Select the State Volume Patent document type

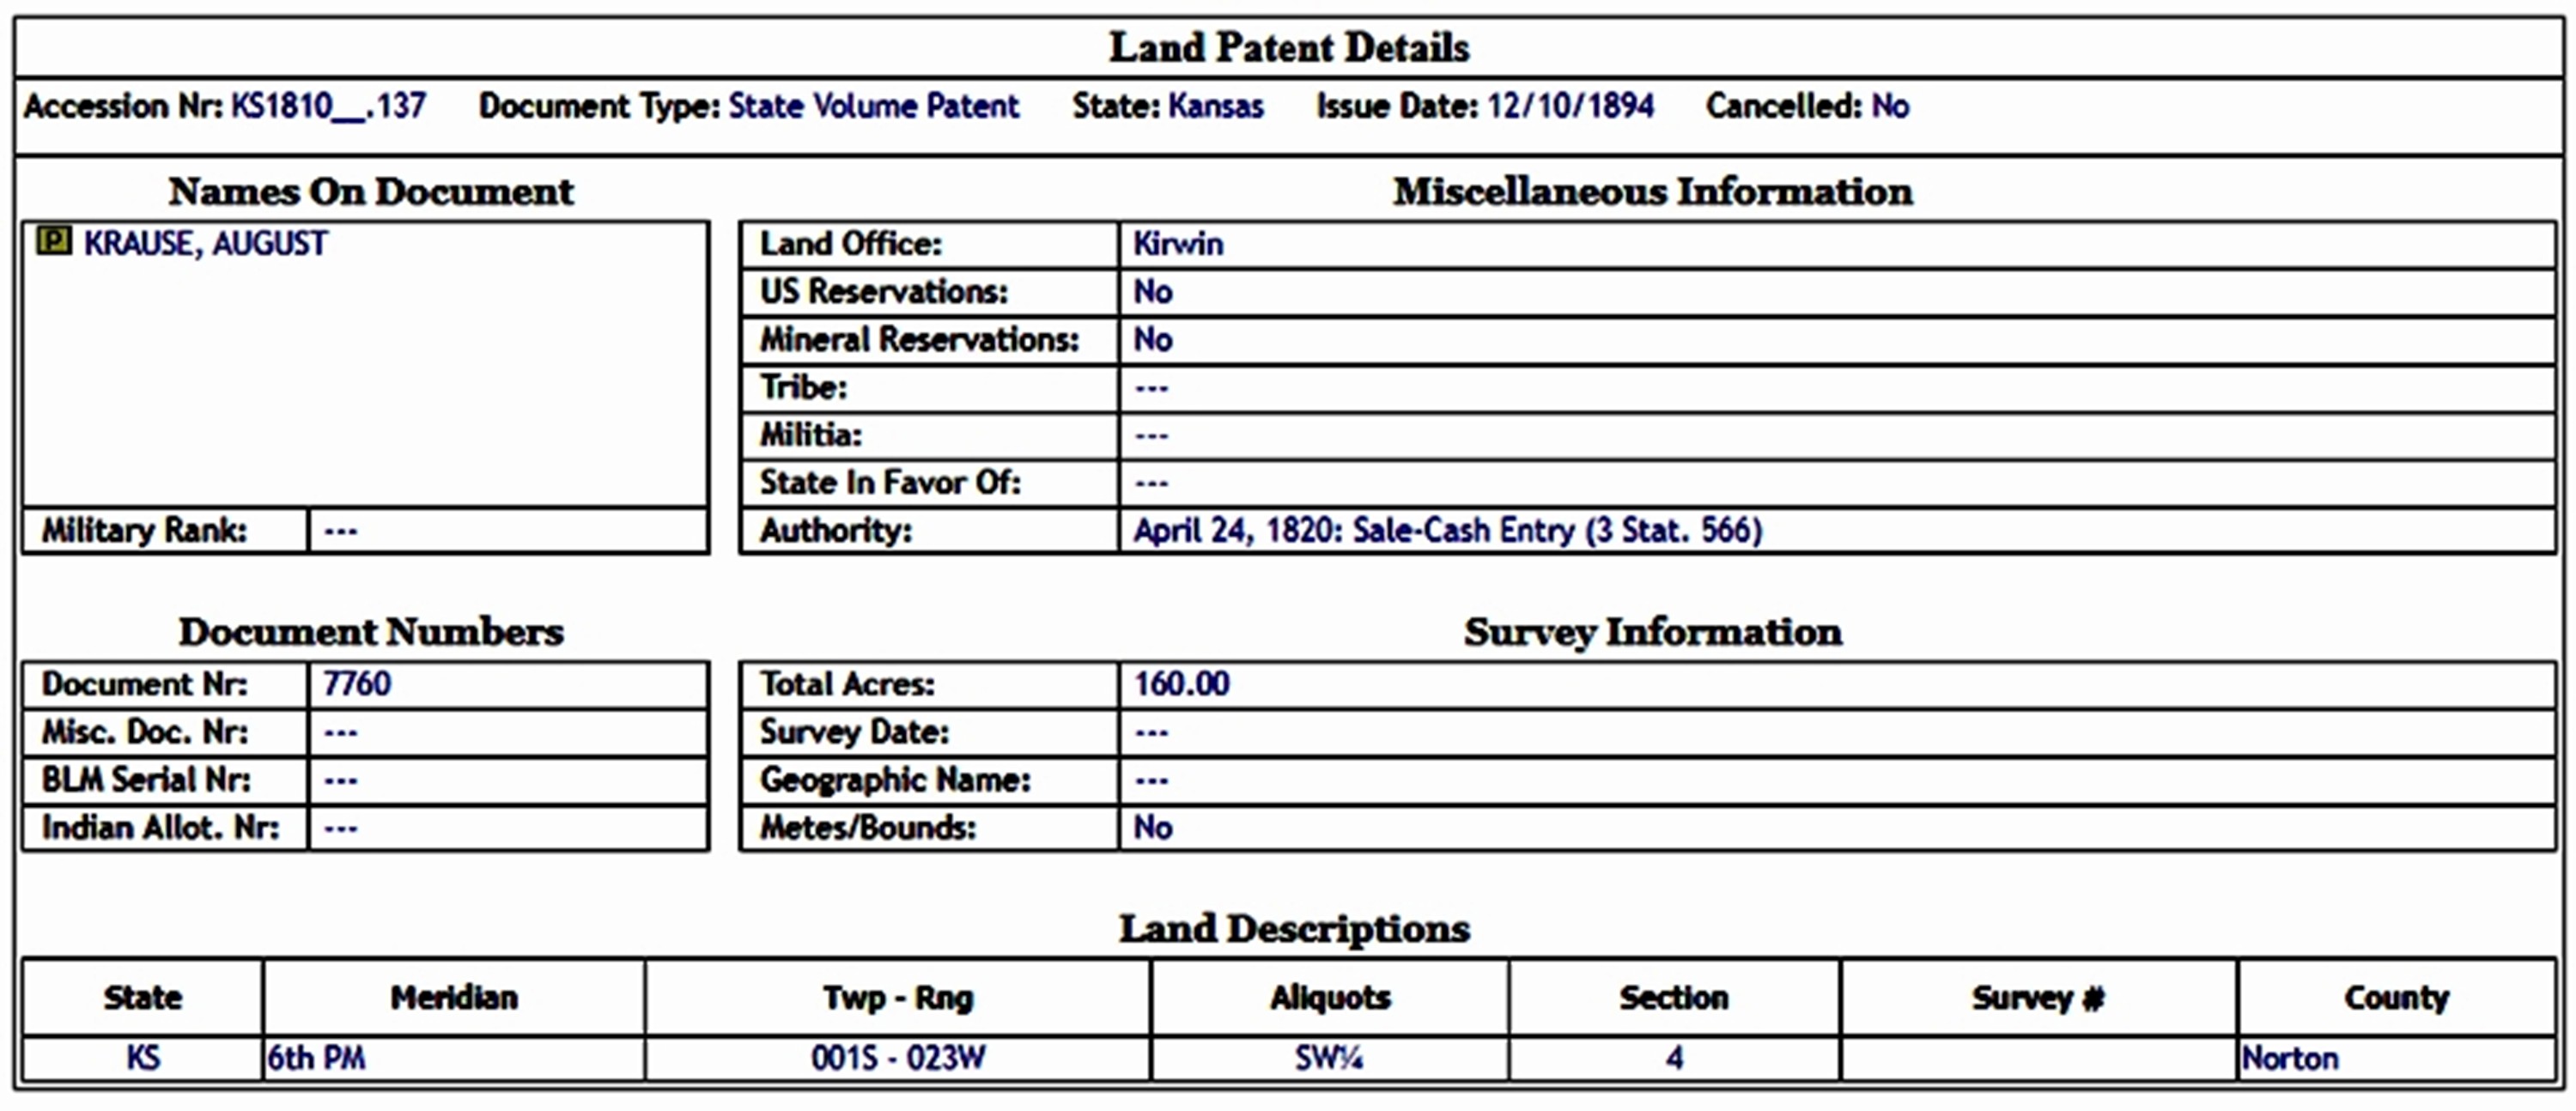point(873,106)
